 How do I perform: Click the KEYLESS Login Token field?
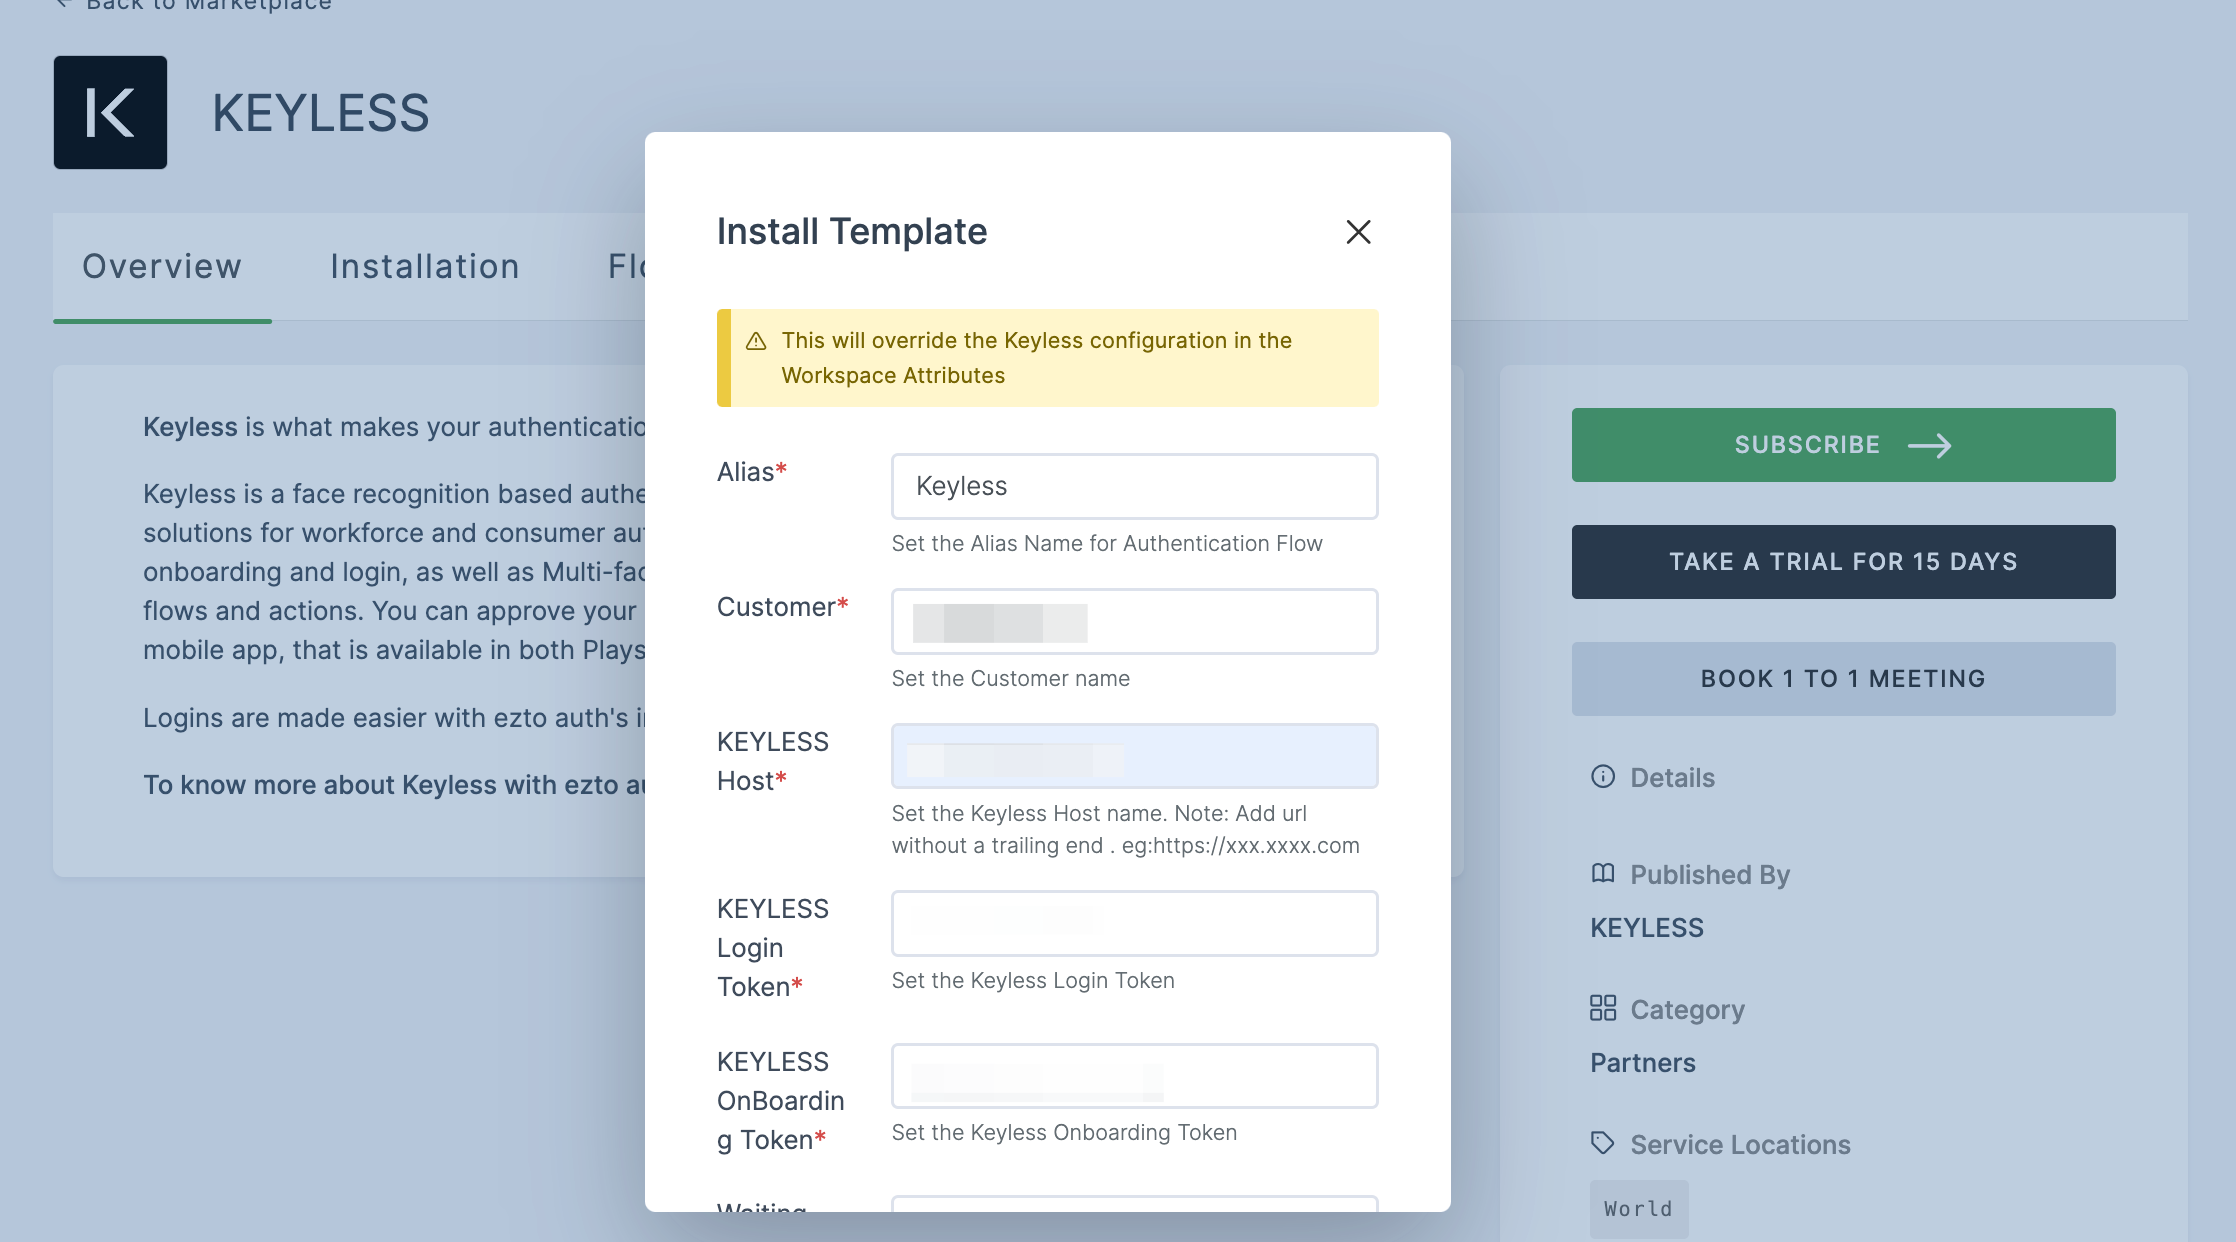click(x=1134, y=923)
